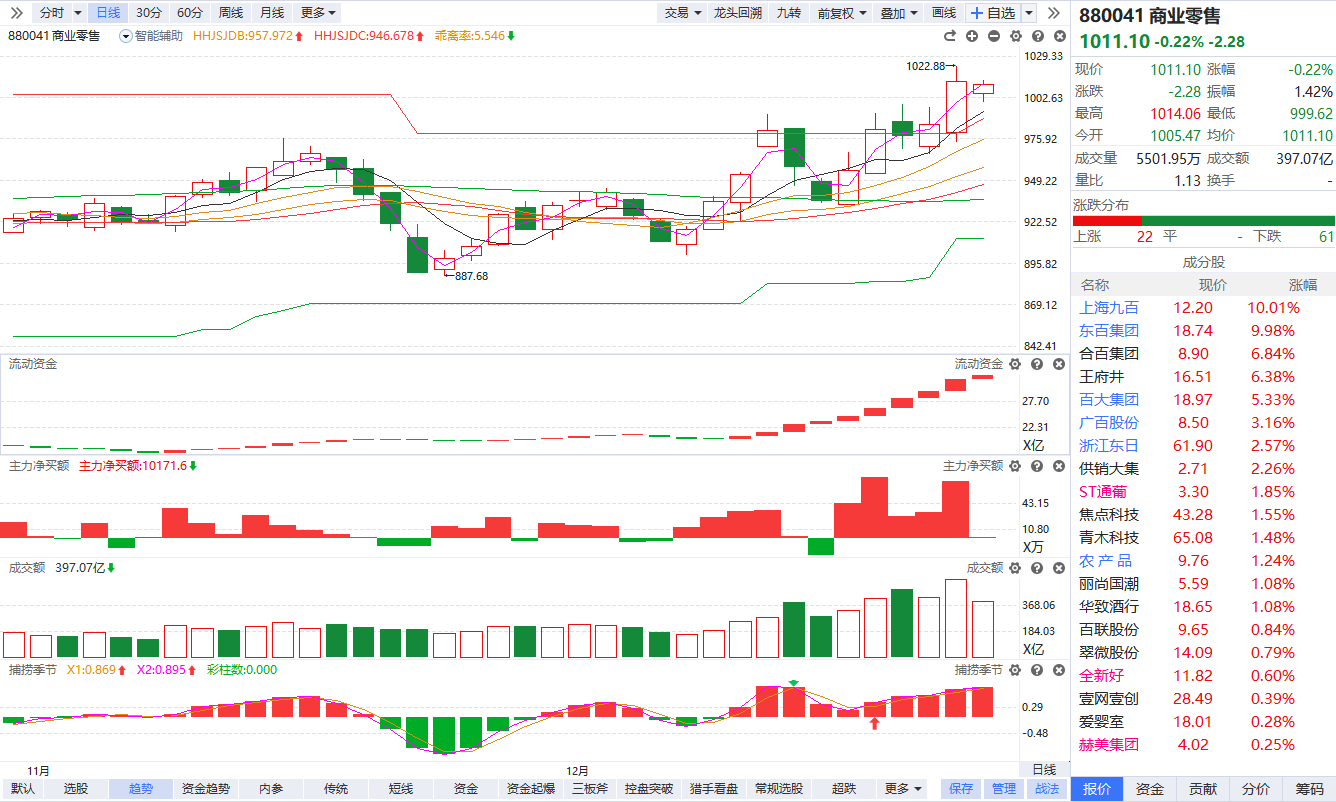Toggle the 智能辅助 option
1336x802 pixels.
pyautogui.click(x=151, y=36)
